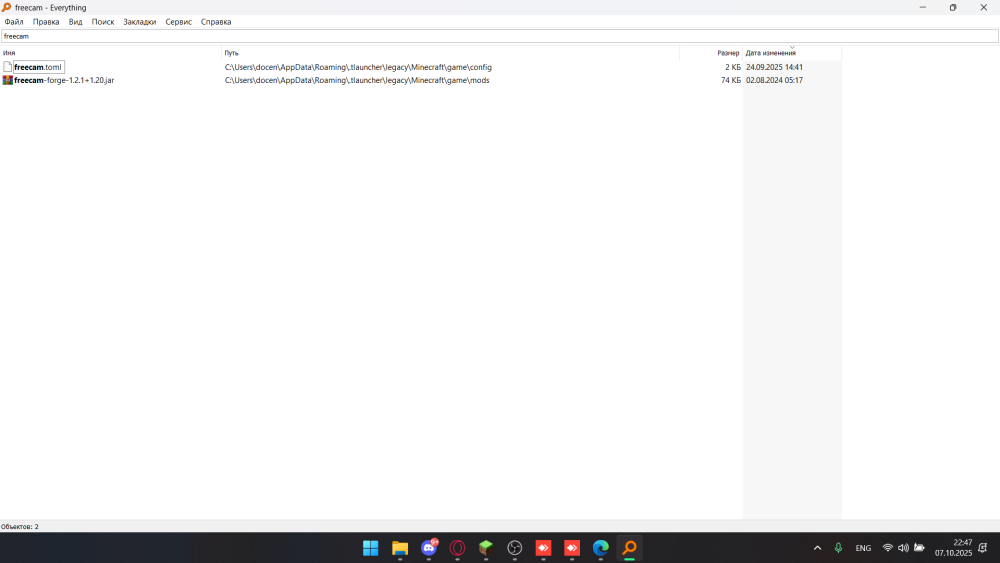Switch the ENG input language
This screenshot has height=563, width=1000.
[x=863, y=548]
